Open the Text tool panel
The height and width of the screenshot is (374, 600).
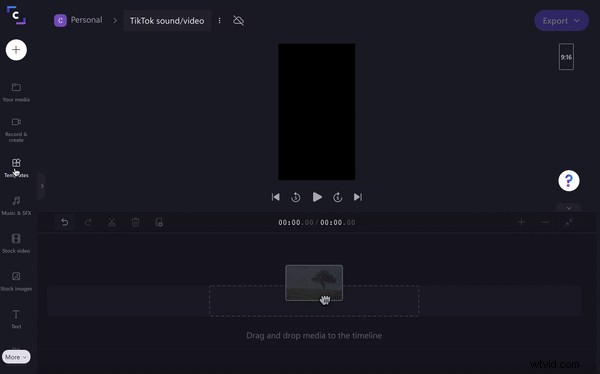point(16,319)
